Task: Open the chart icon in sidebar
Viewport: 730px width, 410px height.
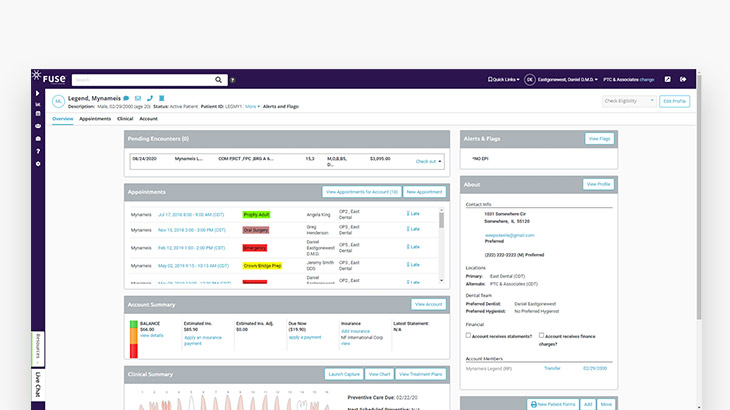Action: point(38,104)
